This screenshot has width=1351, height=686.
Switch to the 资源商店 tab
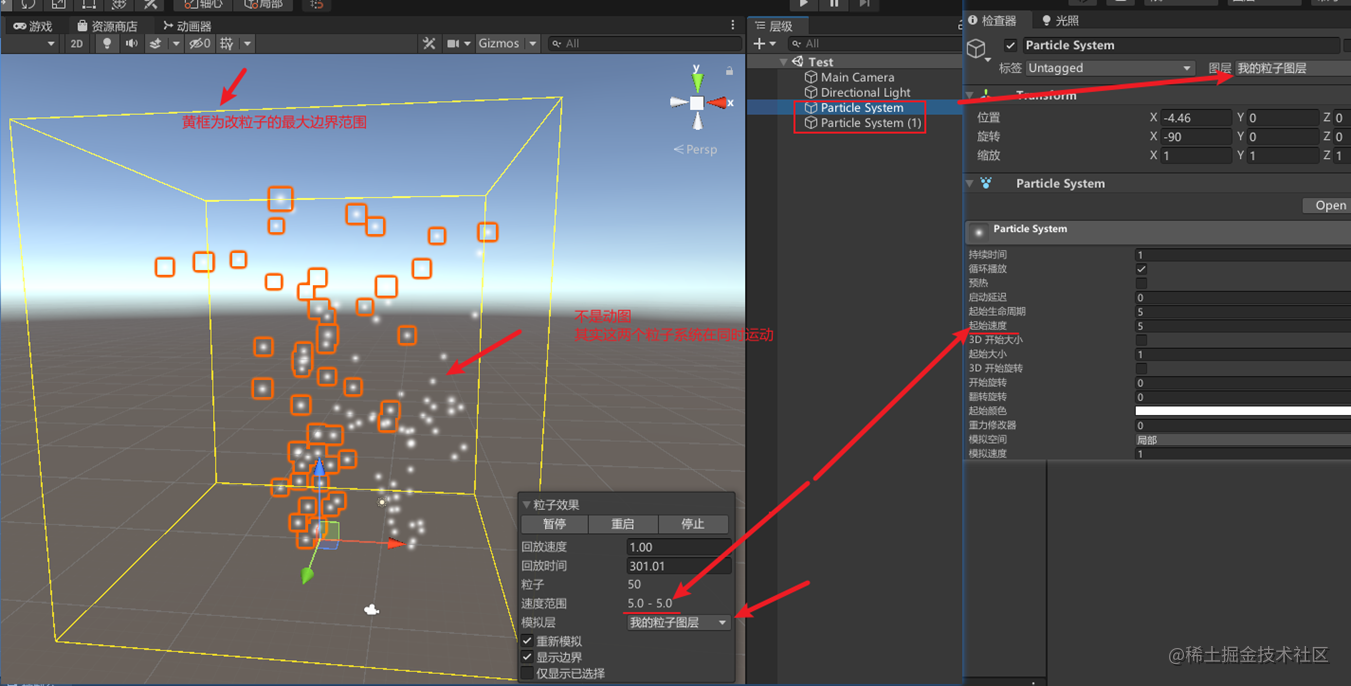click(x=107, y=26)
